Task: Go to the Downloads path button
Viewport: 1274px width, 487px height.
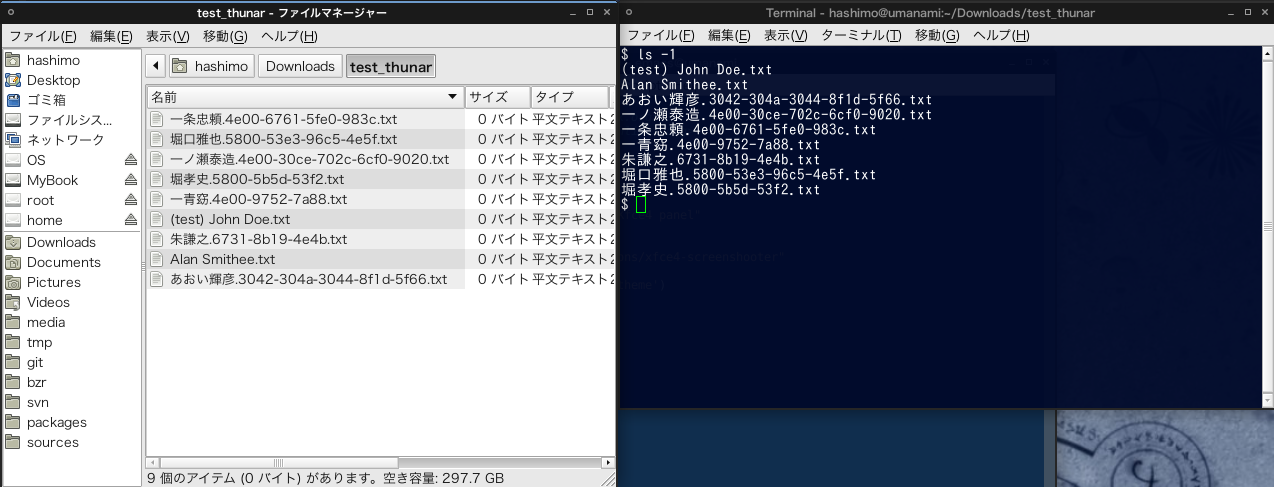Action: tap(300, 66)
